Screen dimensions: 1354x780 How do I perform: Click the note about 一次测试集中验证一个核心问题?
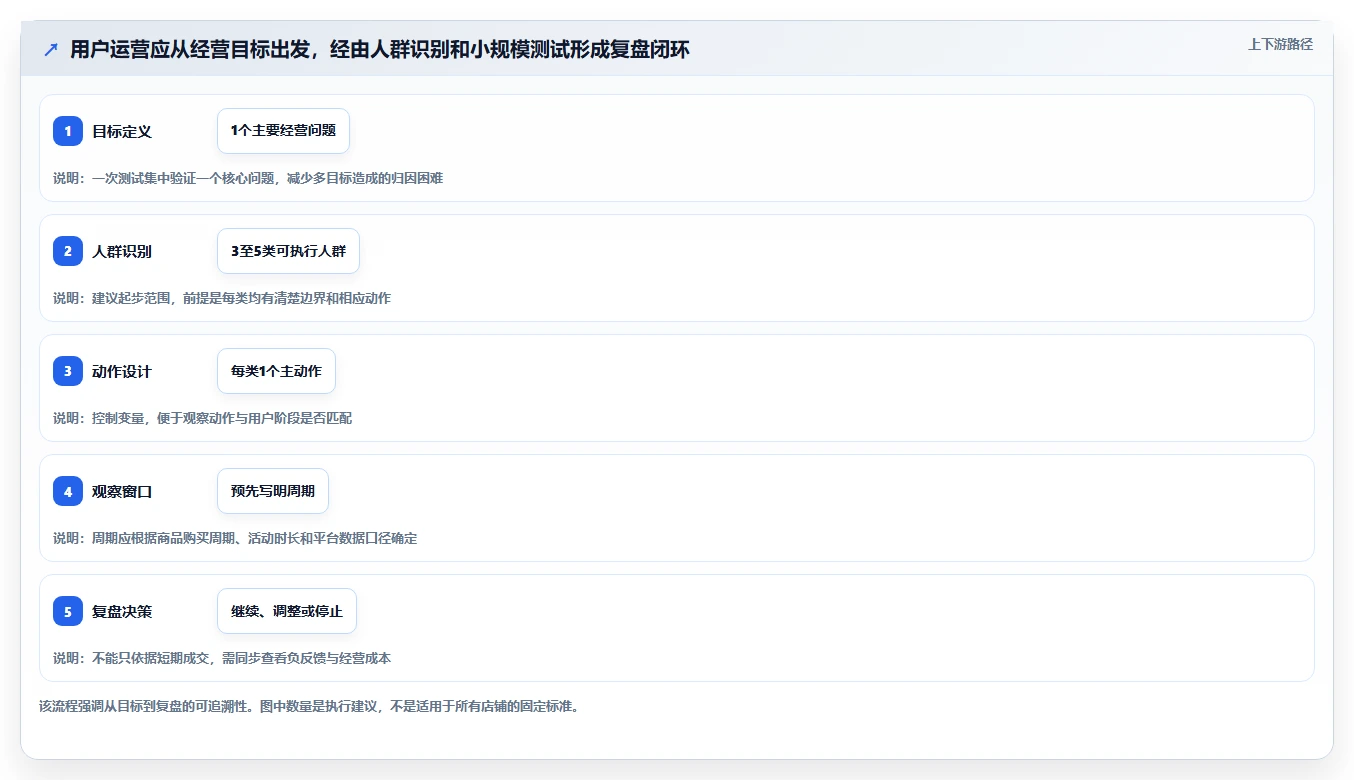(x=248, y=178)
